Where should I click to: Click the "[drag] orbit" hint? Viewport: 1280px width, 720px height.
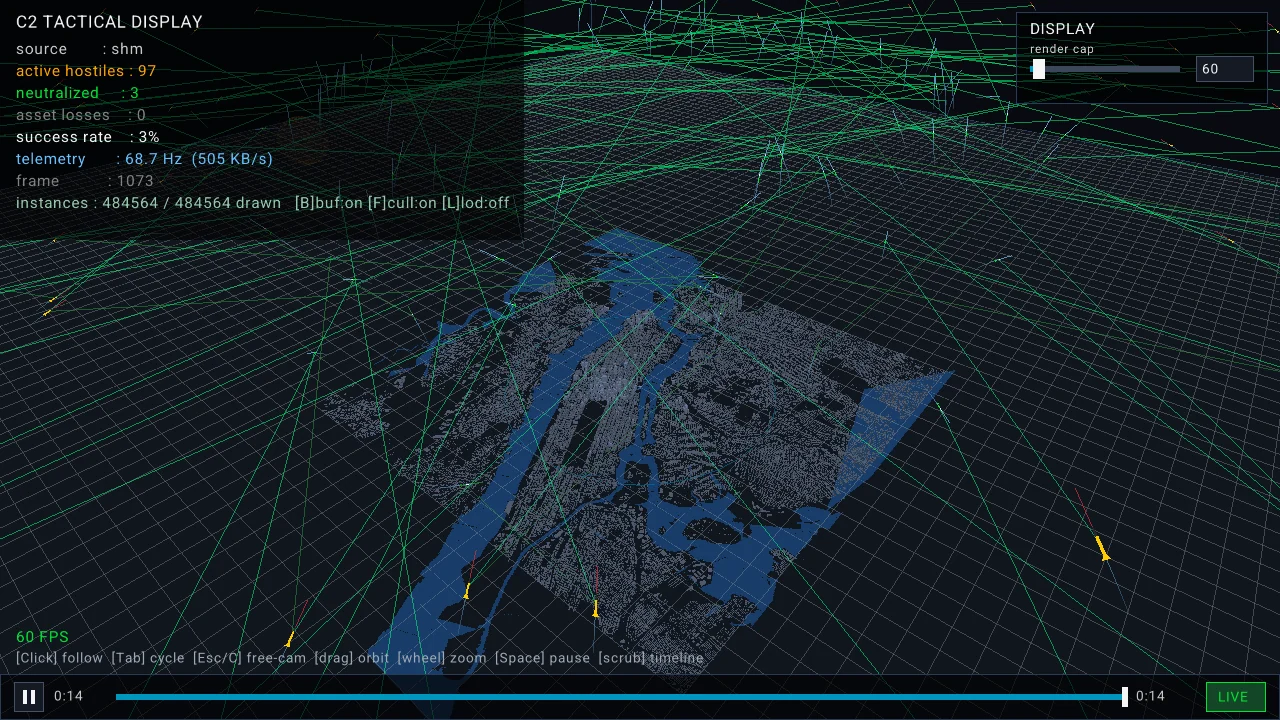point(352,658)
